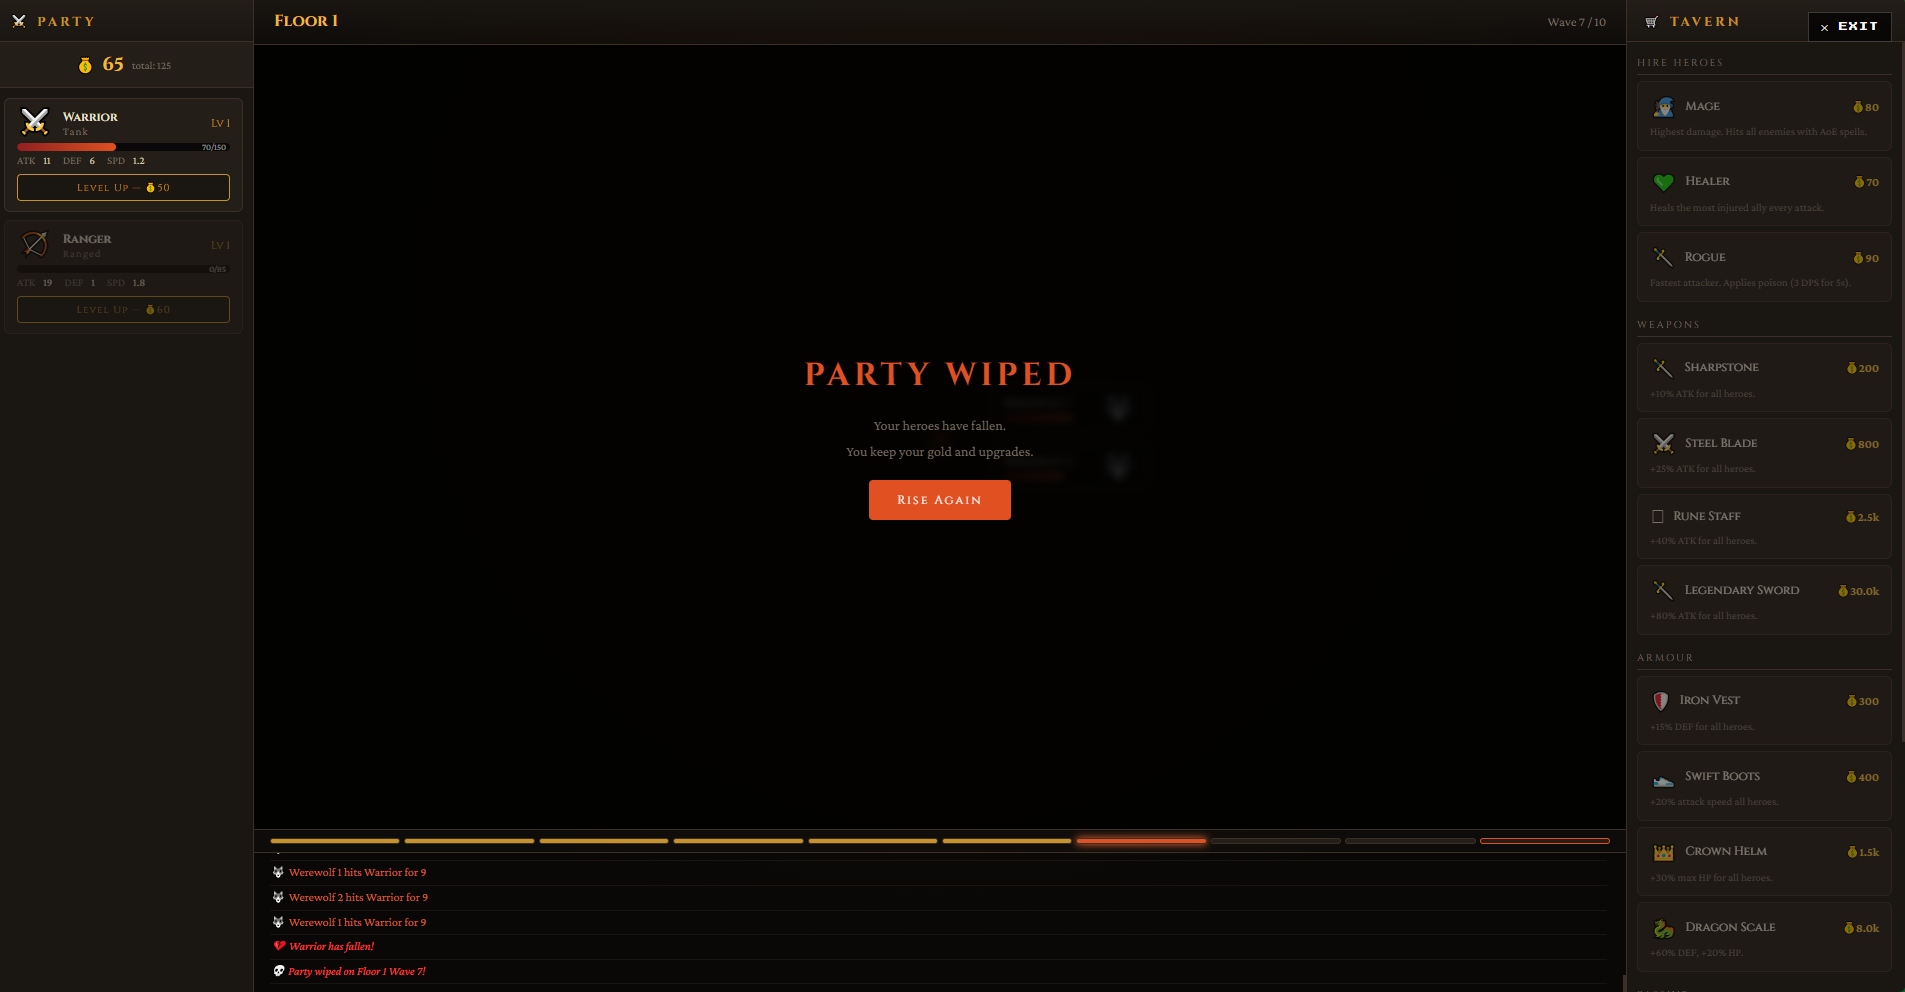Click the Dragon Scale dragon icon

click(x=1664, y=928)
